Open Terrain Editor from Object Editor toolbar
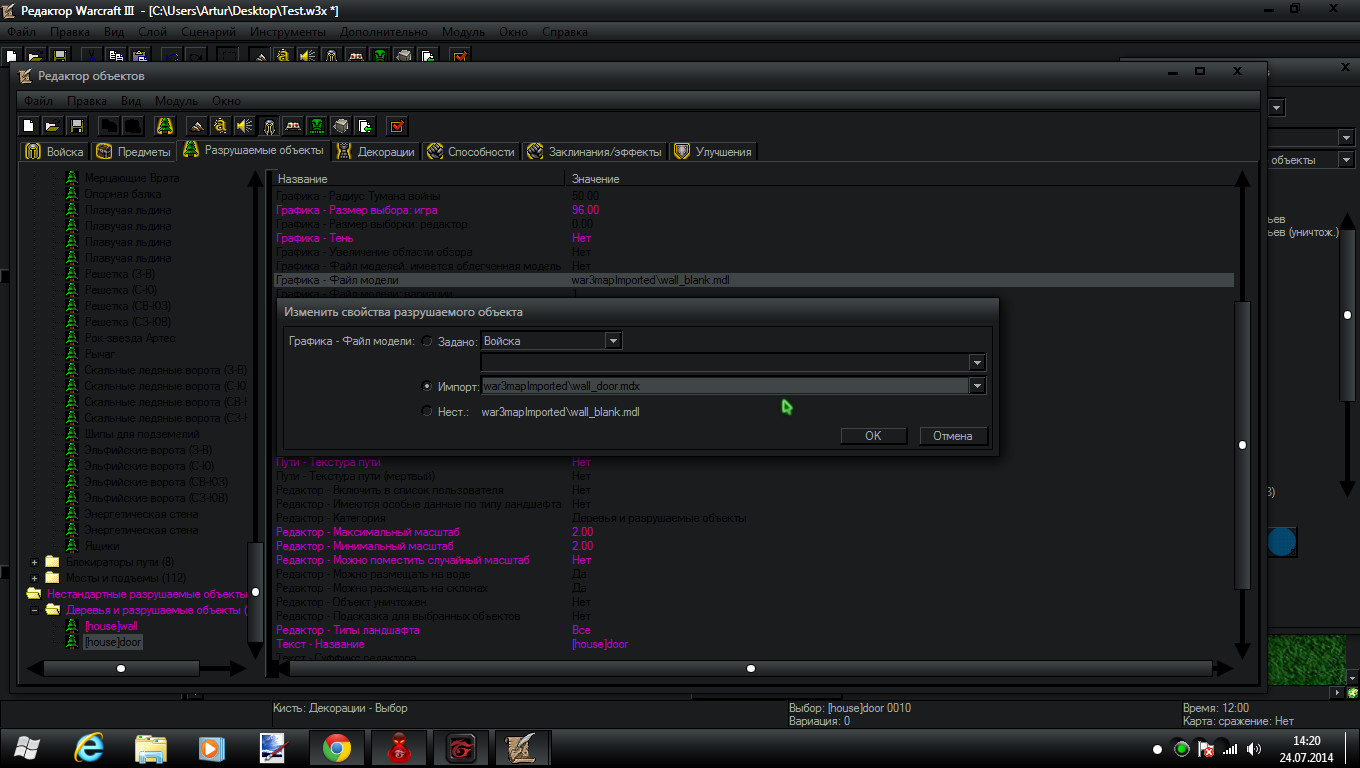 [x=197, y=126]
